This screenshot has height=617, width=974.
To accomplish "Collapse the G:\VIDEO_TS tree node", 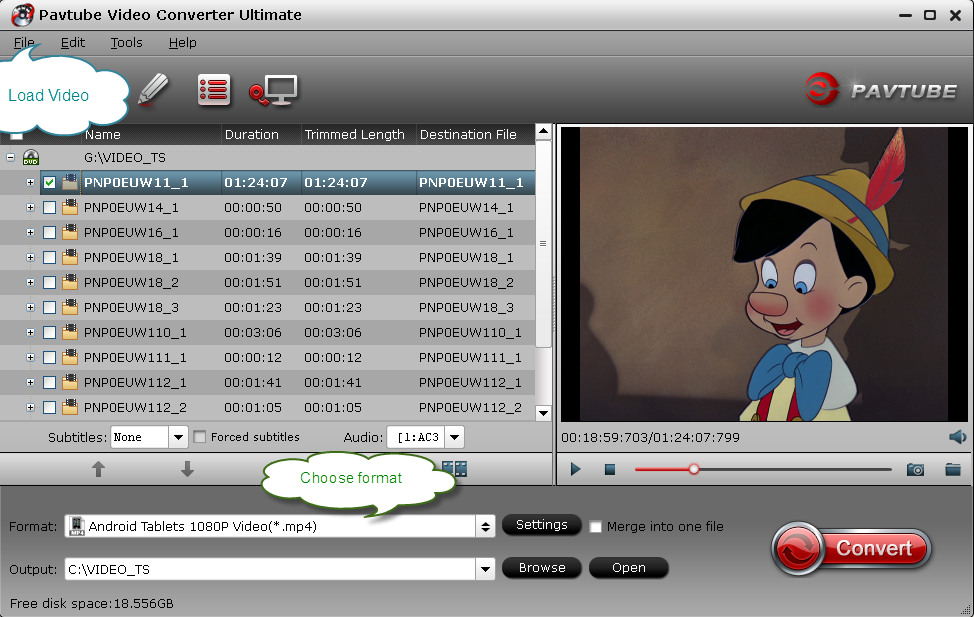I will (11, 157).
